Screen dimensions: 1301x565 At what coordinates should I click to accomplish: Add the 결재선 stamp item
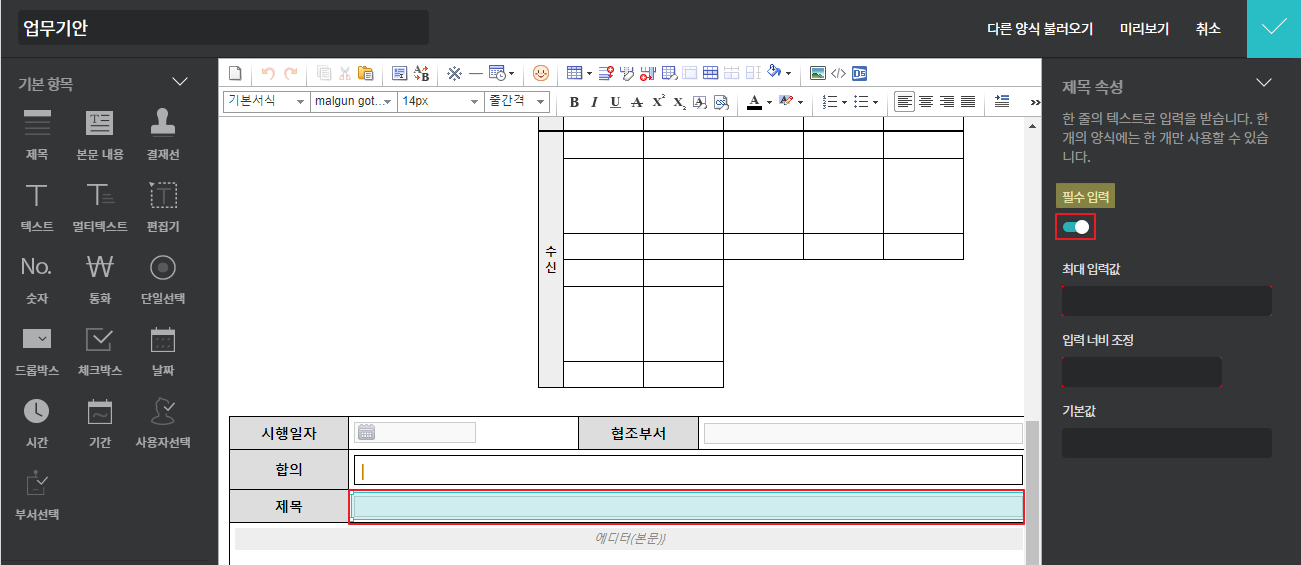point(163,132)
